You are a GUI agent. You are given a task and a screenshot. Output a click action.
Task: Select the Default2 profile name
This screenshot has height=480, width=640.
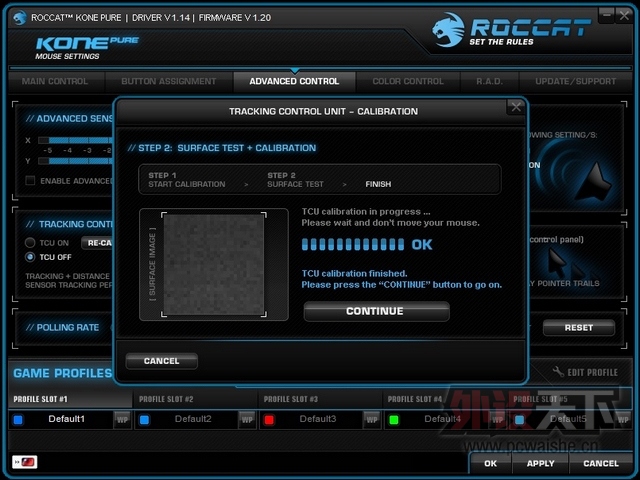tap(193, 419)
